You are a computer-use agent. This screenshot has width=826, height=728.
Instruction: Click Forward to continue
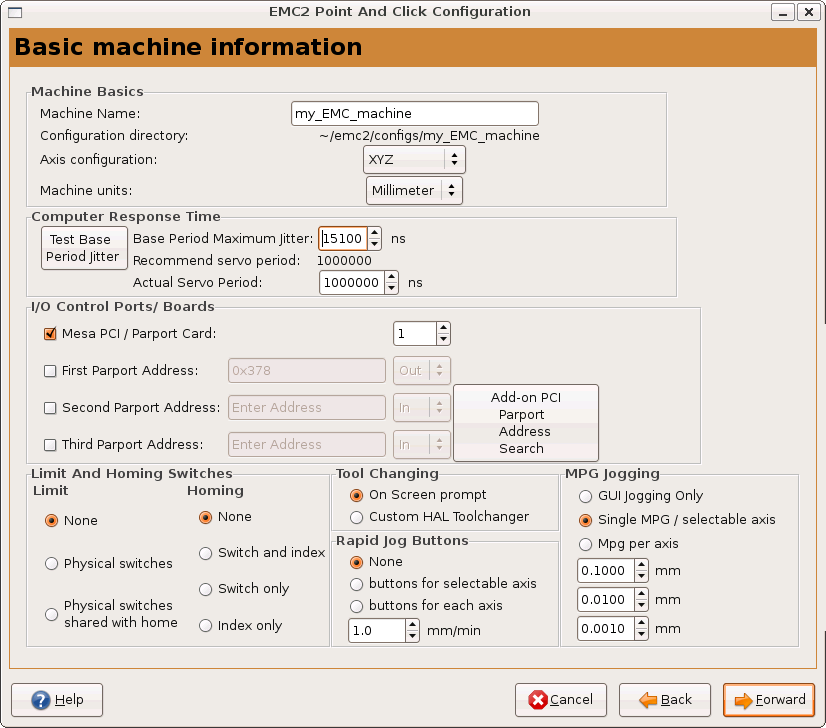[x=769, y=699]
